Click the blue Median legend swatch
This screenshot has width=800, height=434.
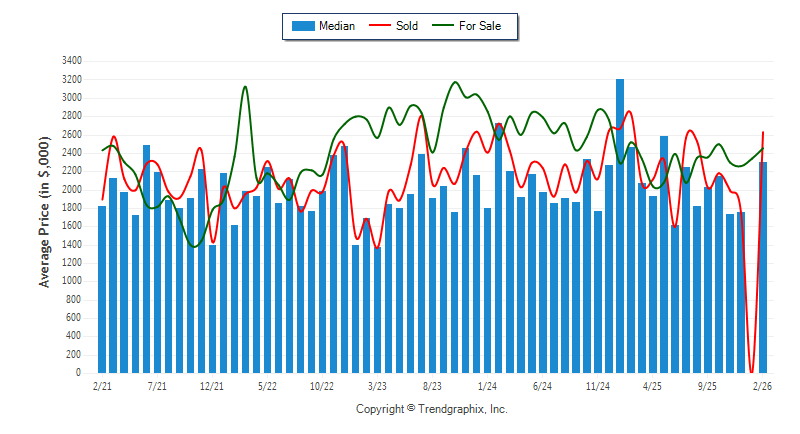302,26
